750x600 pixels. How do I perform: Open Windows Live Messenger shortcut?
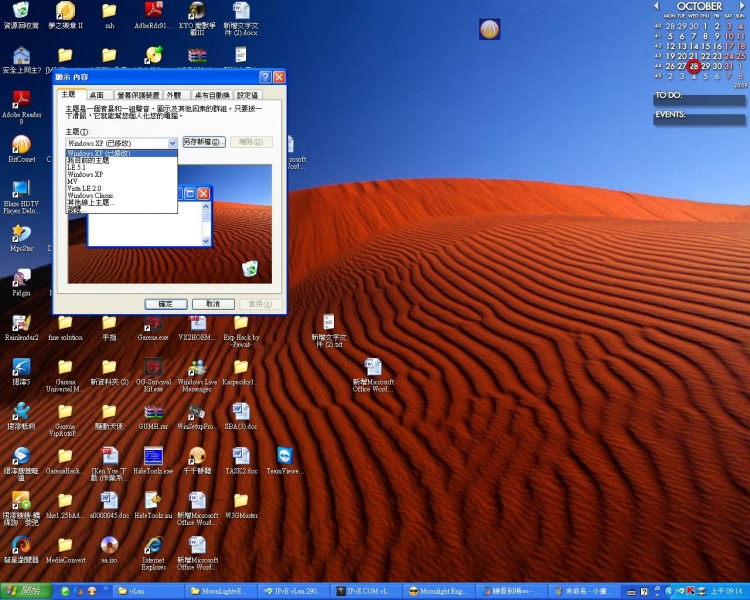(197, 367)
